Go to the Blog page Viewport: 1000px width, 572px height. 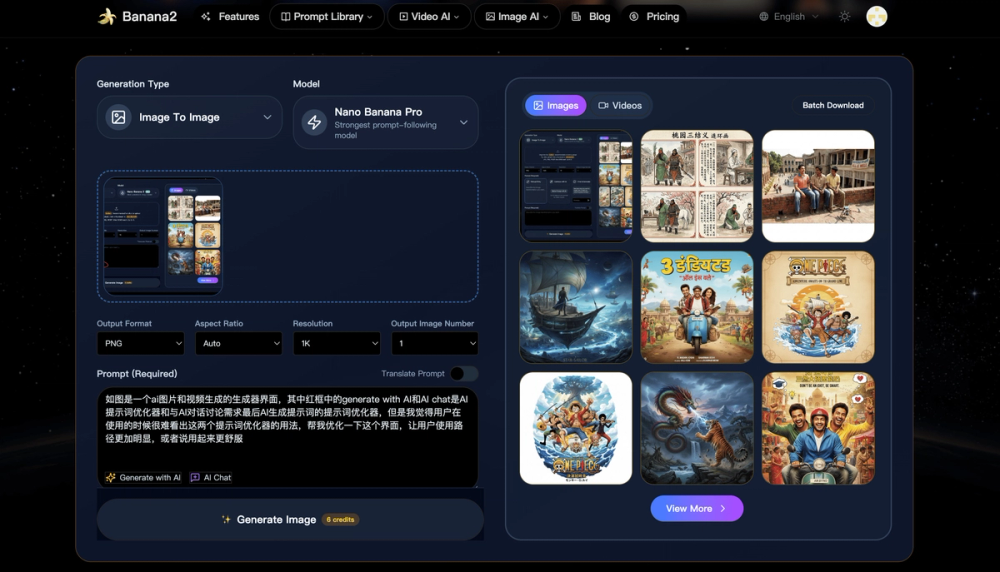click(591, 17)
